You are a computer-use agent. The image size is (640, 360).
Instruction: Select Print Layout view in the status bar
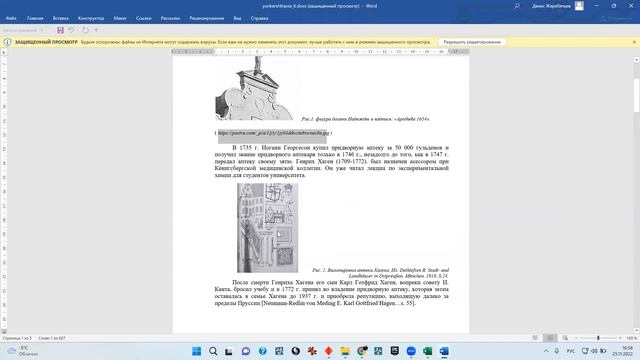[550, 338]
